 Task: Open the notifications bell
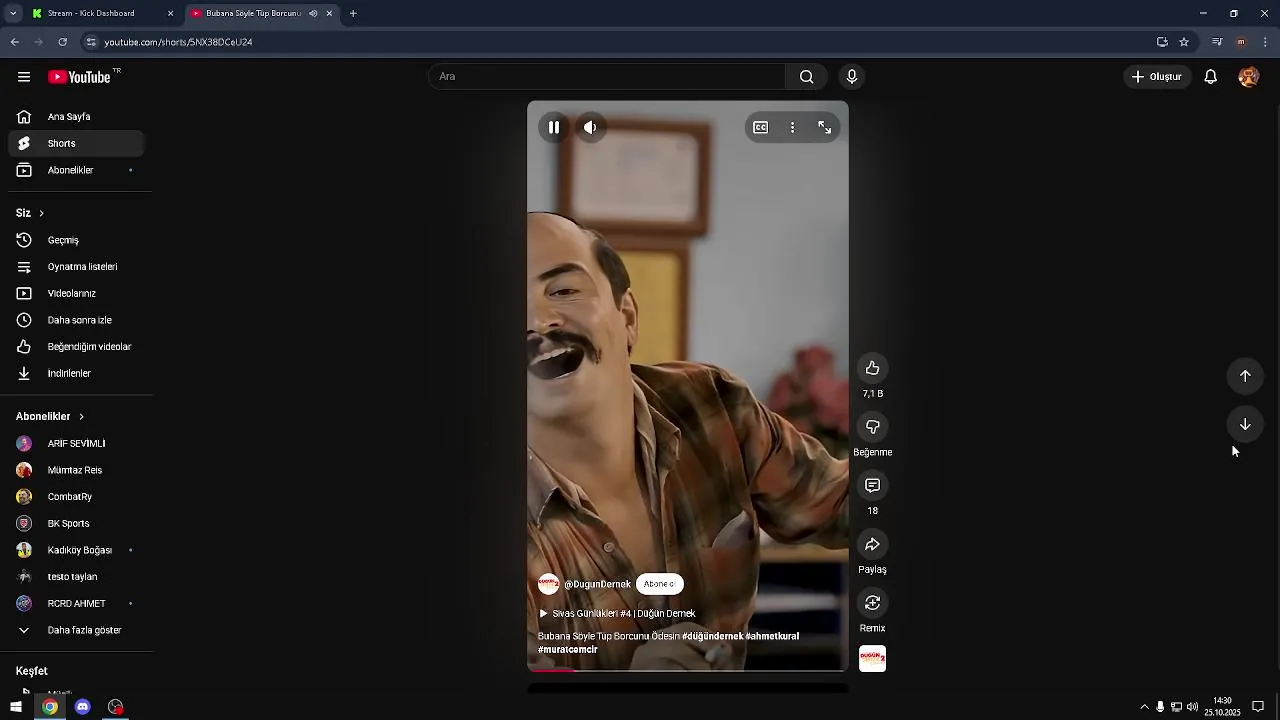[1210, 77]
